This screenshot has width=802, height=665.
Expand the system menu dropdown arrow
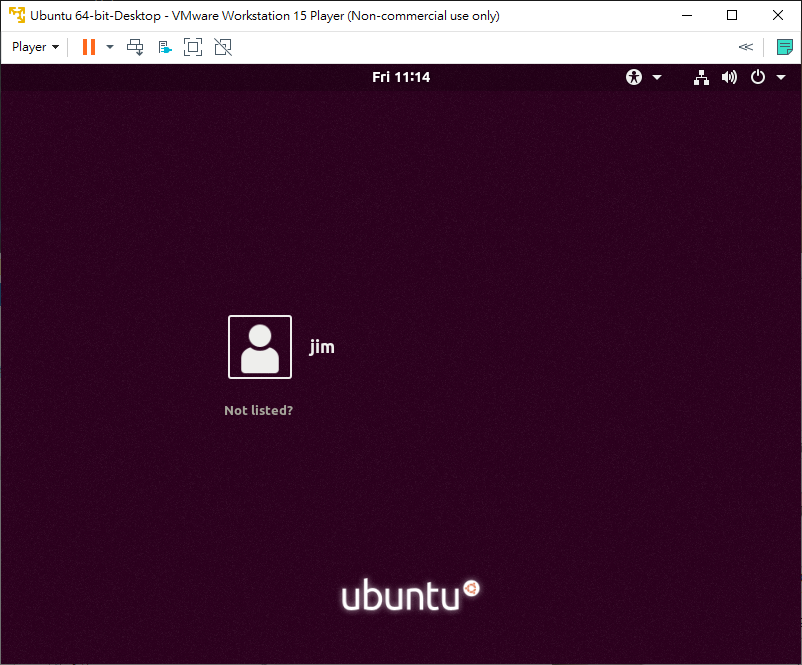tap(781, 78)
